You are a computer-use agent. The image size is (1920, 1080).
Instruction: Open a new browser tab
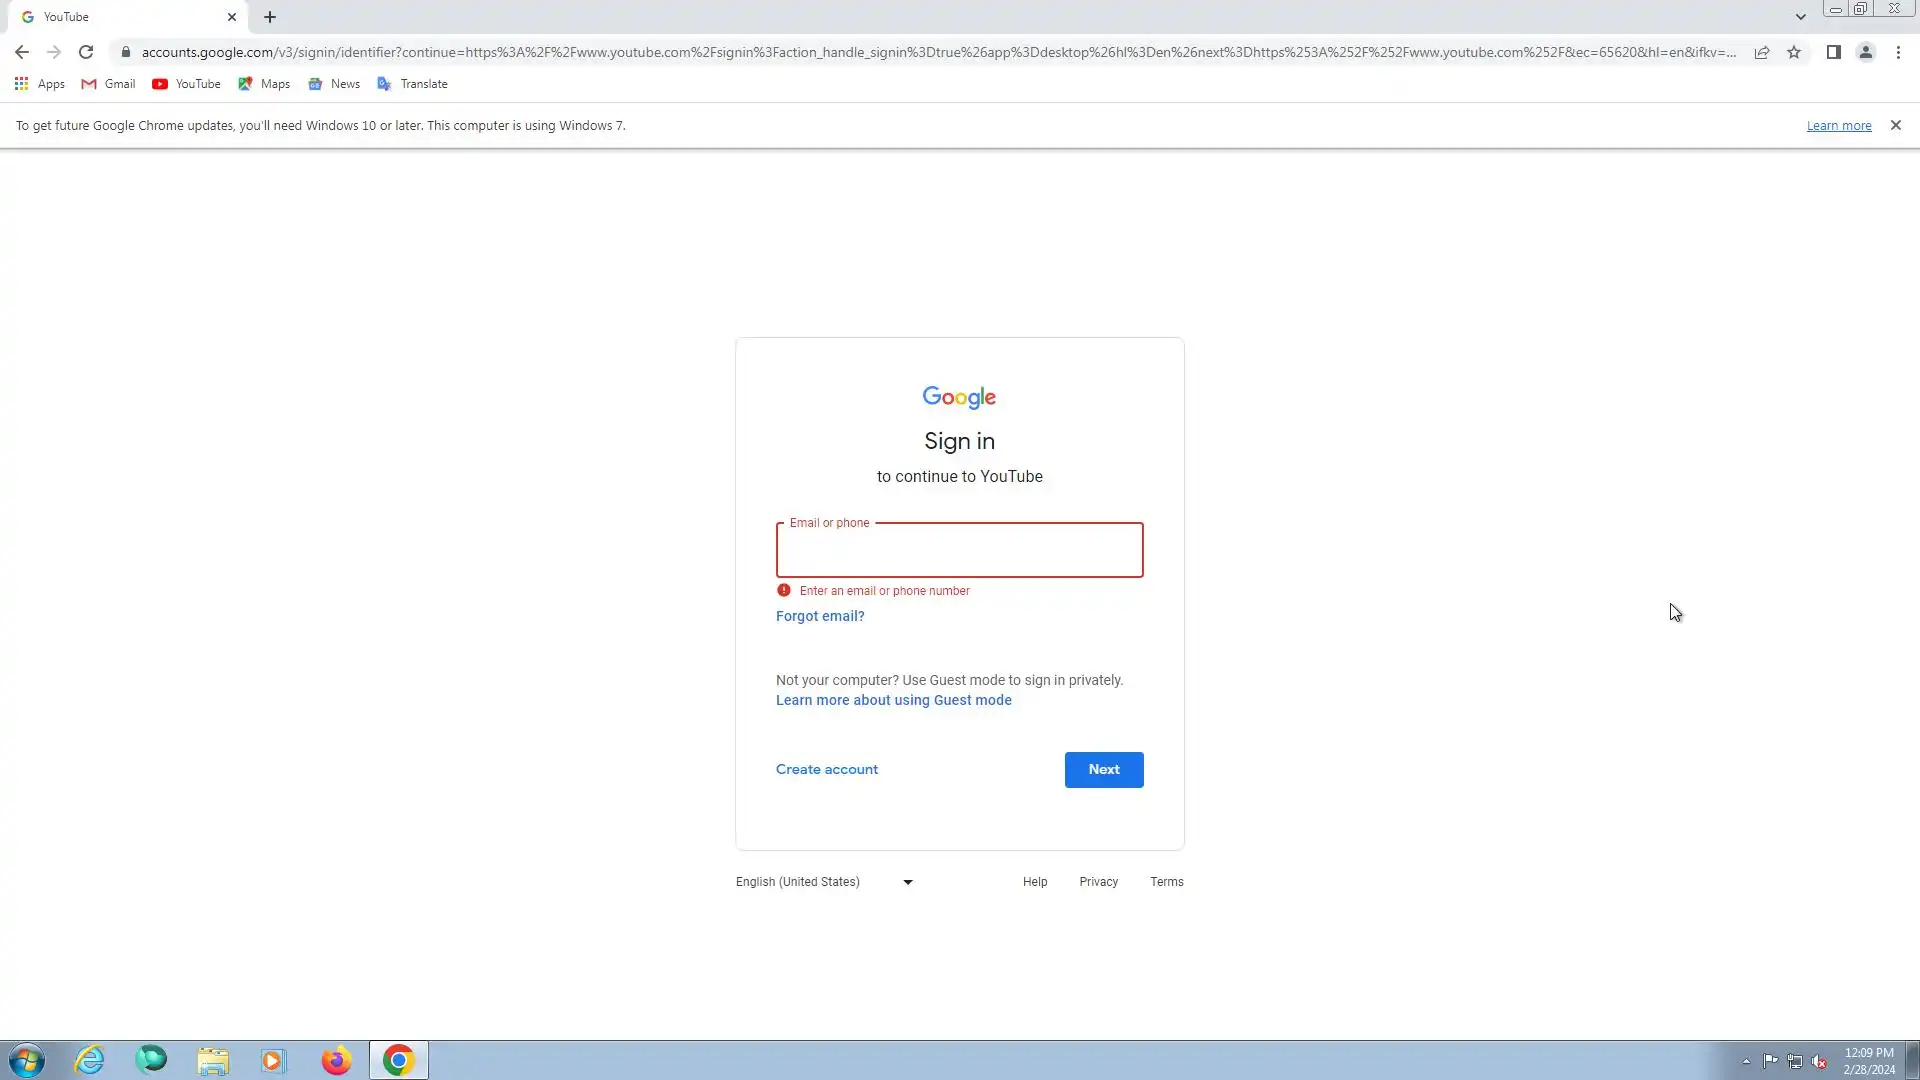pyautogui.click(x=270, y=17)
